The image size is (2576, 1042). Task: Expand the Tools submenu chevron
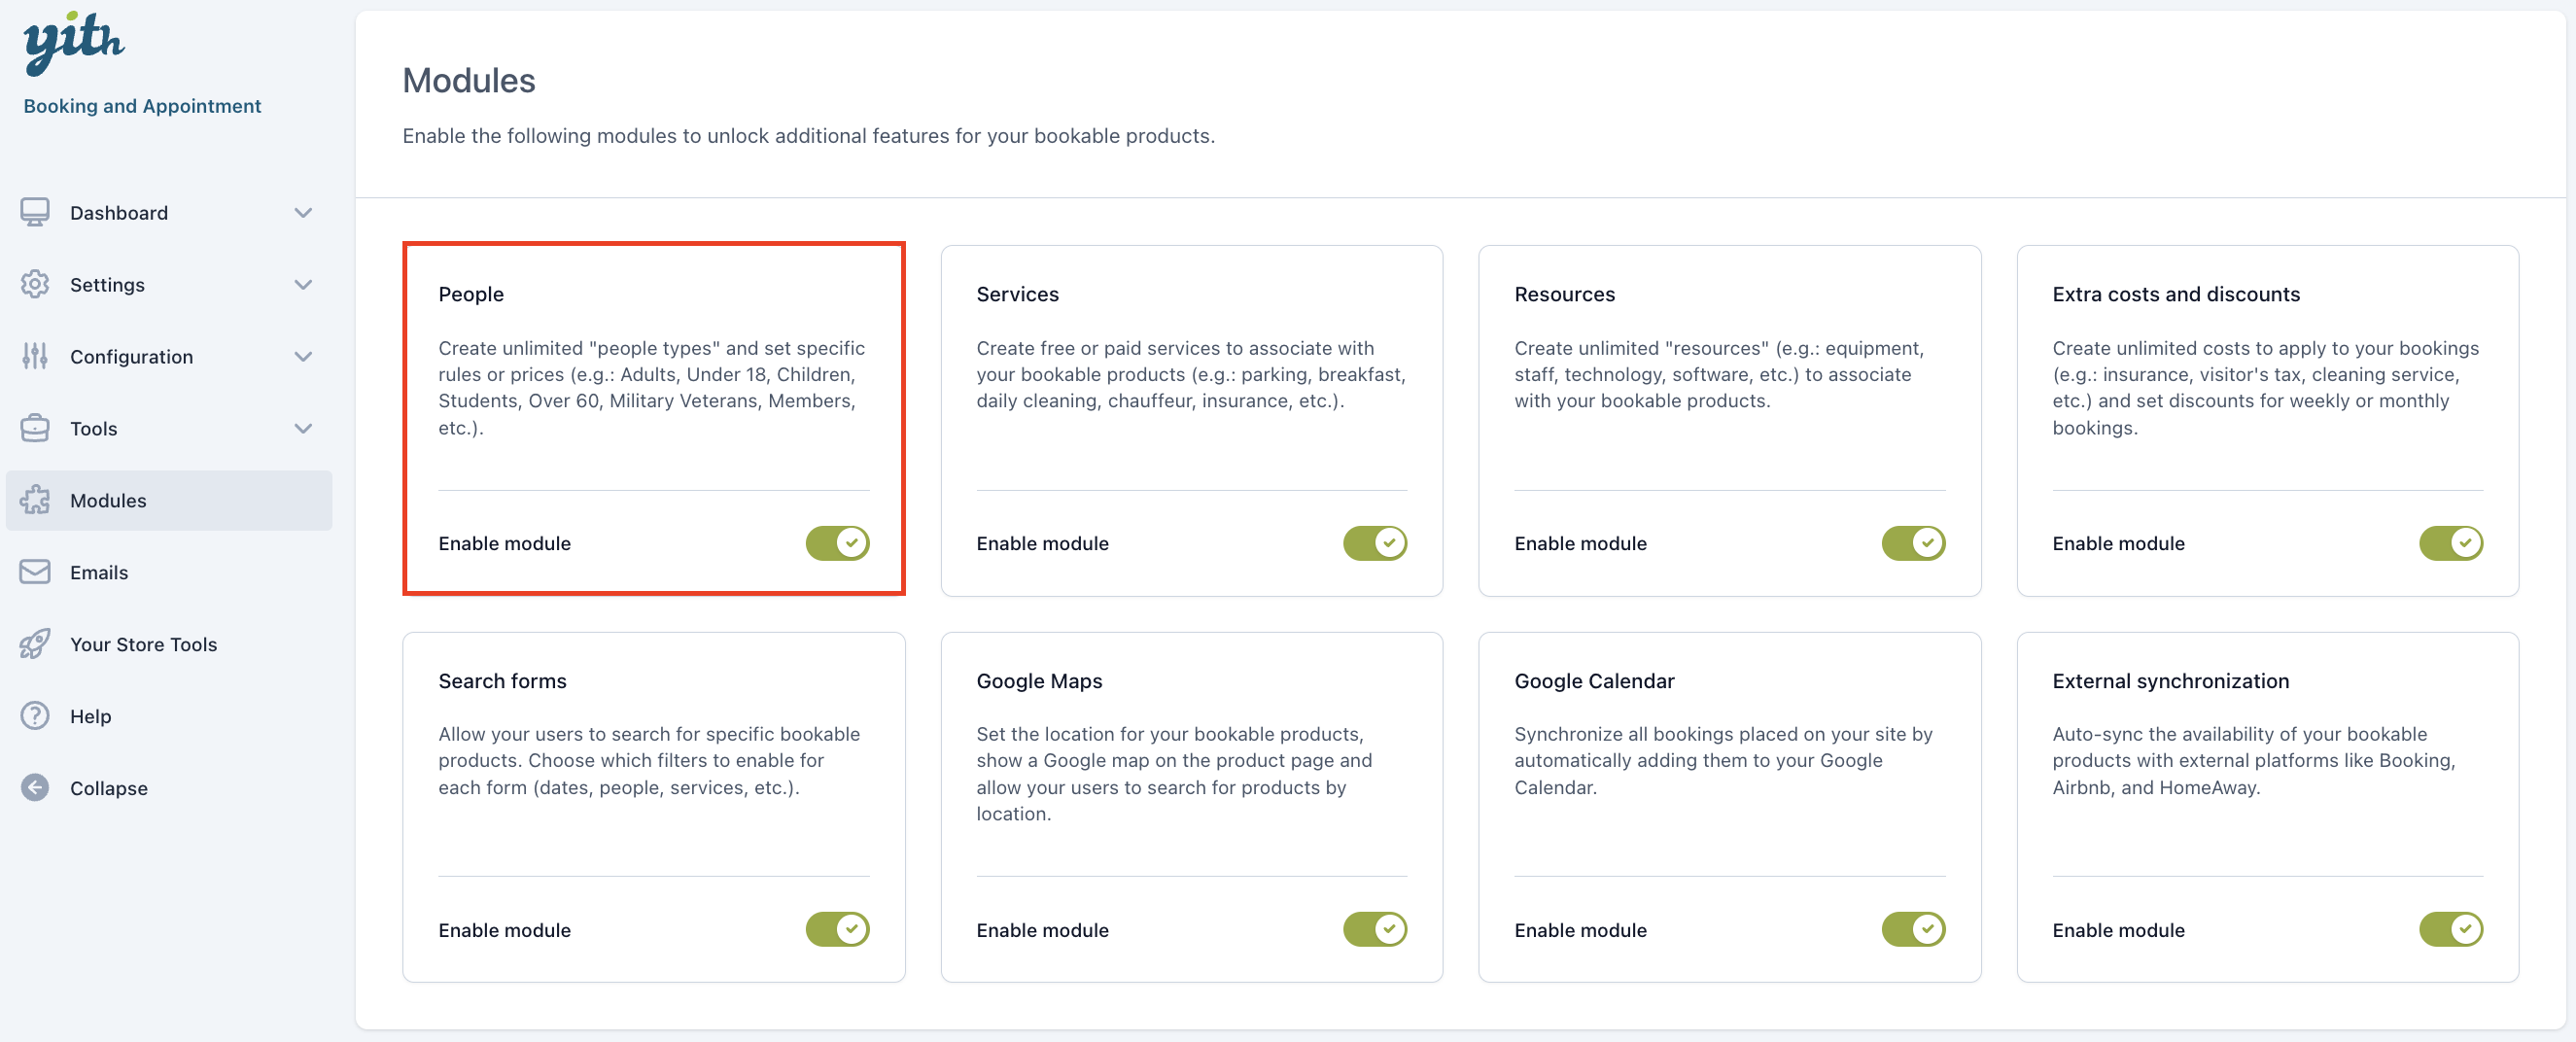click(303, 429)
